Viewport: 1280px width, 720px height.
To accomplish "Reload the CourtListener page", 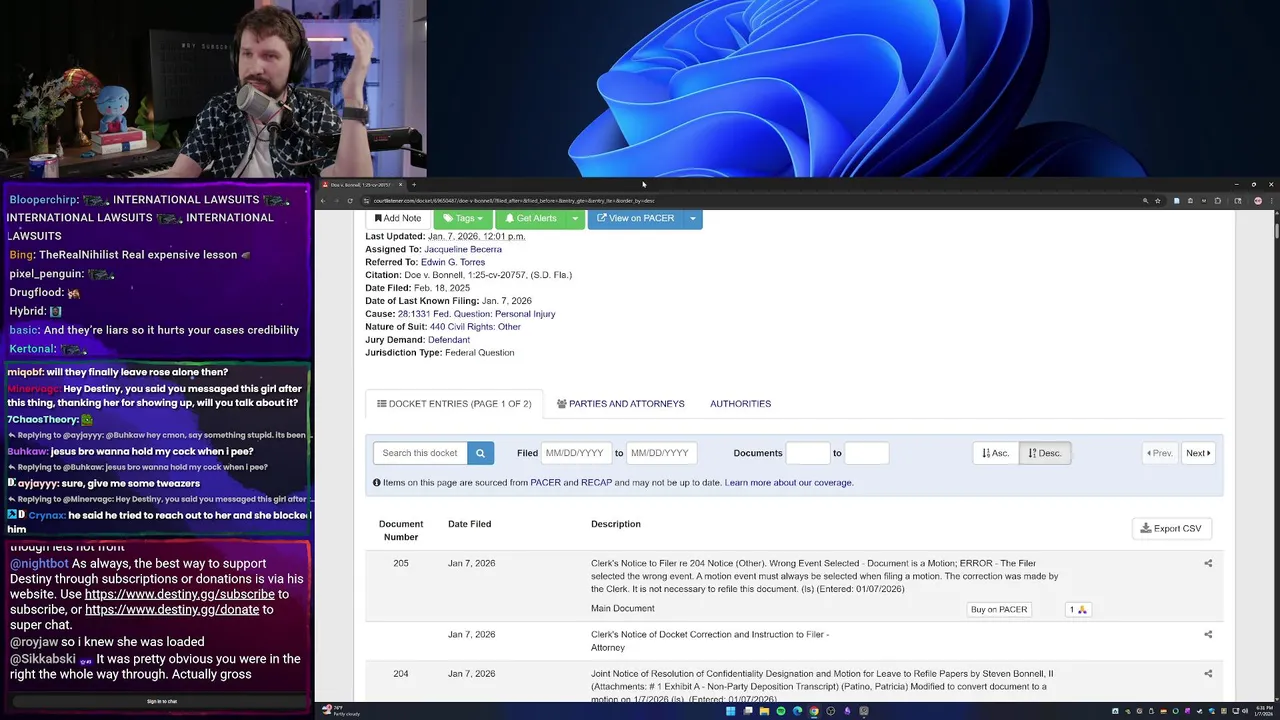I will (x=350, y=201).
